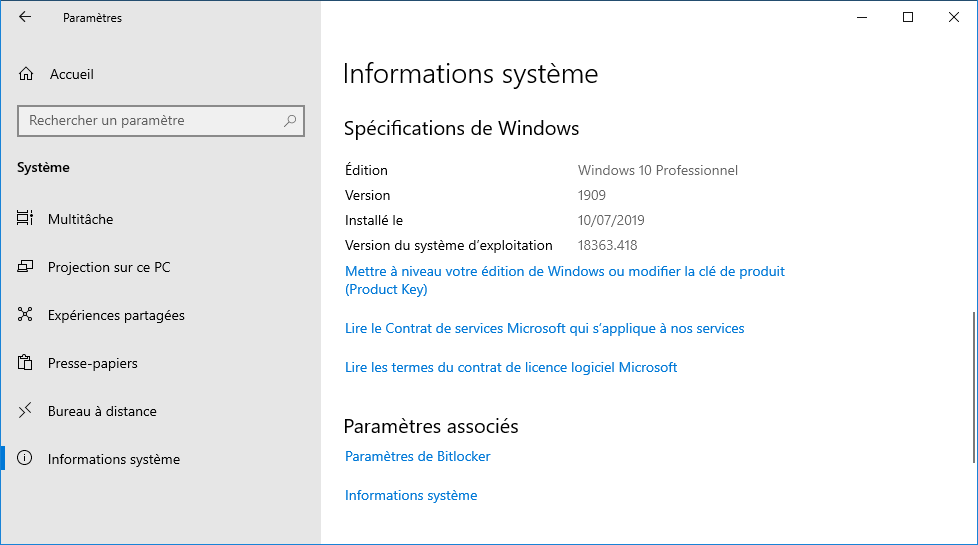This screenshot has height=545, width=978.
Task: Click the Spécifications de Windows heading
Action: [462, 128]
